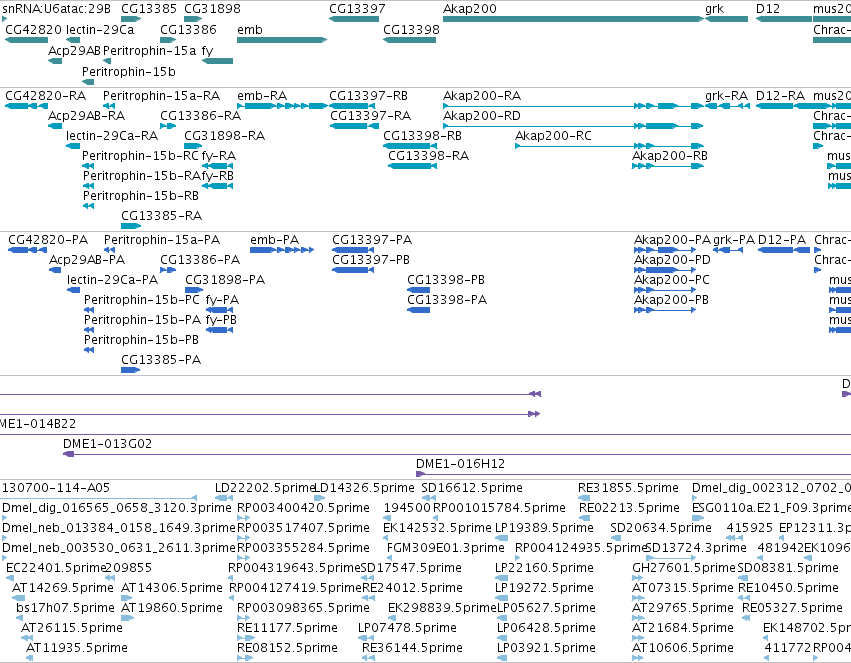Screen dimensions: 851x663
Task: Click the lectin-29Ca-RA transcript label
Action: click(112, 136)
